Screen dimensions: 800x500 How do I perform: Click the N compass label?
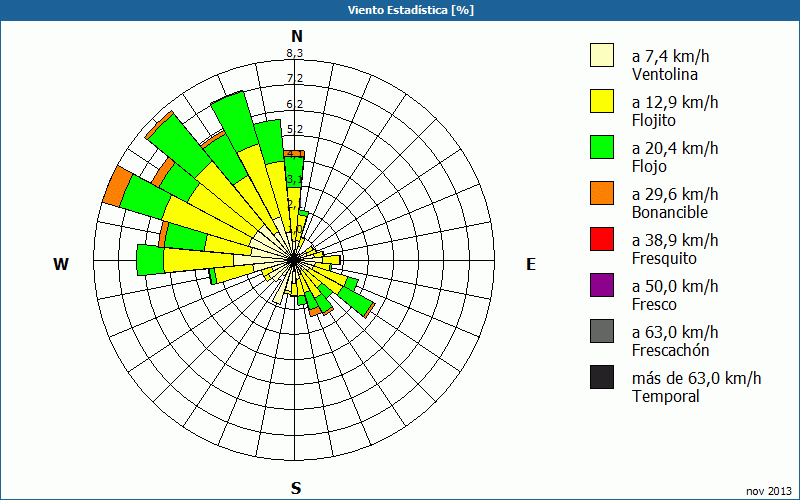[297, 36]
